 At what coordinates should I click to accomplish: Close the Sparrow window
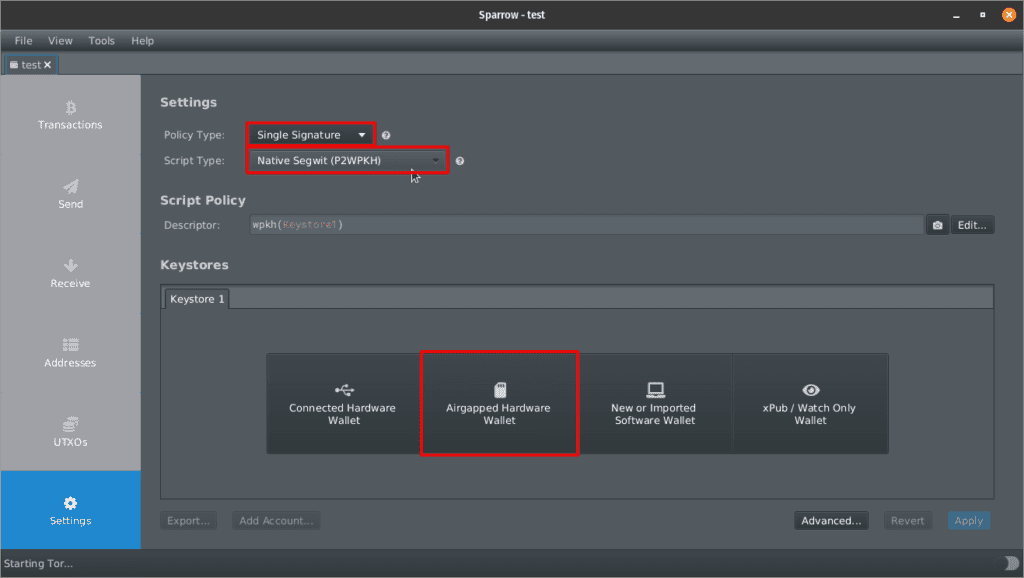1009,15
